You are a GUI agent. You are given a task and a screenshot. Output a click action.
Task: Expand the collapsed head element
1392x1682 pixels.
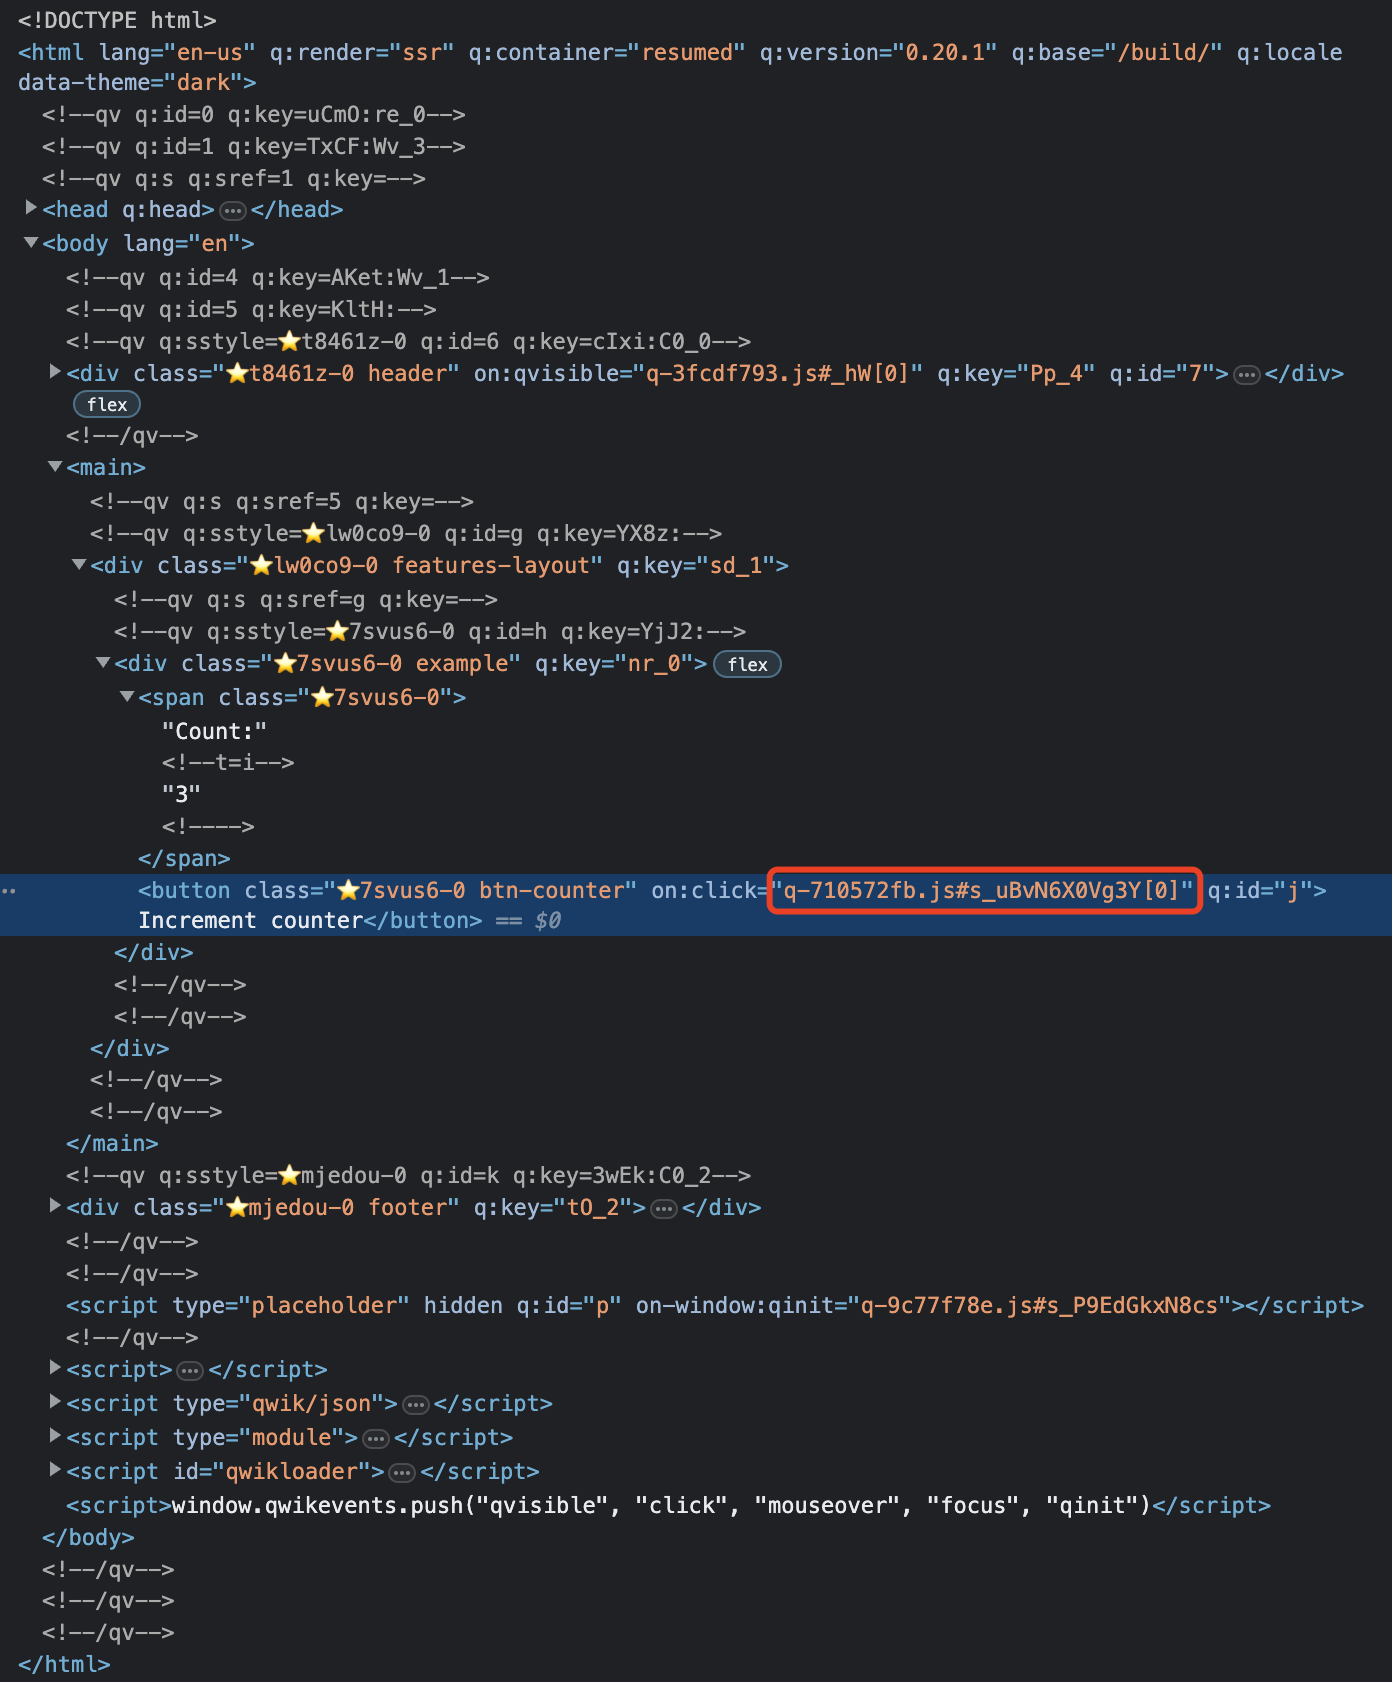pos(31,208)
